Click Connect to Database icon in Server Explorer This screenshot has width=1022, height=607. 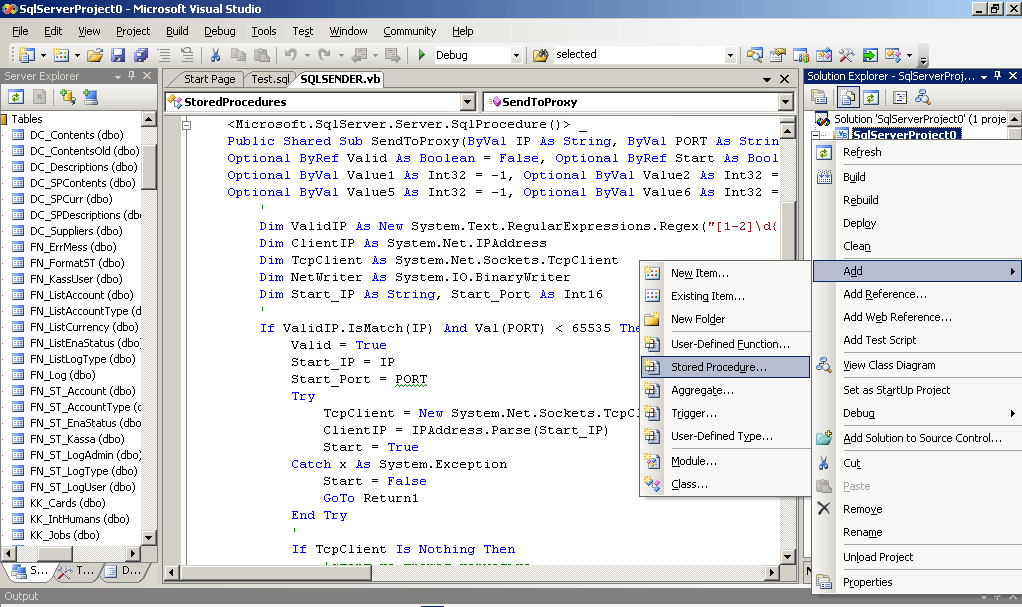pyautogui.click(x=68, y=97)
